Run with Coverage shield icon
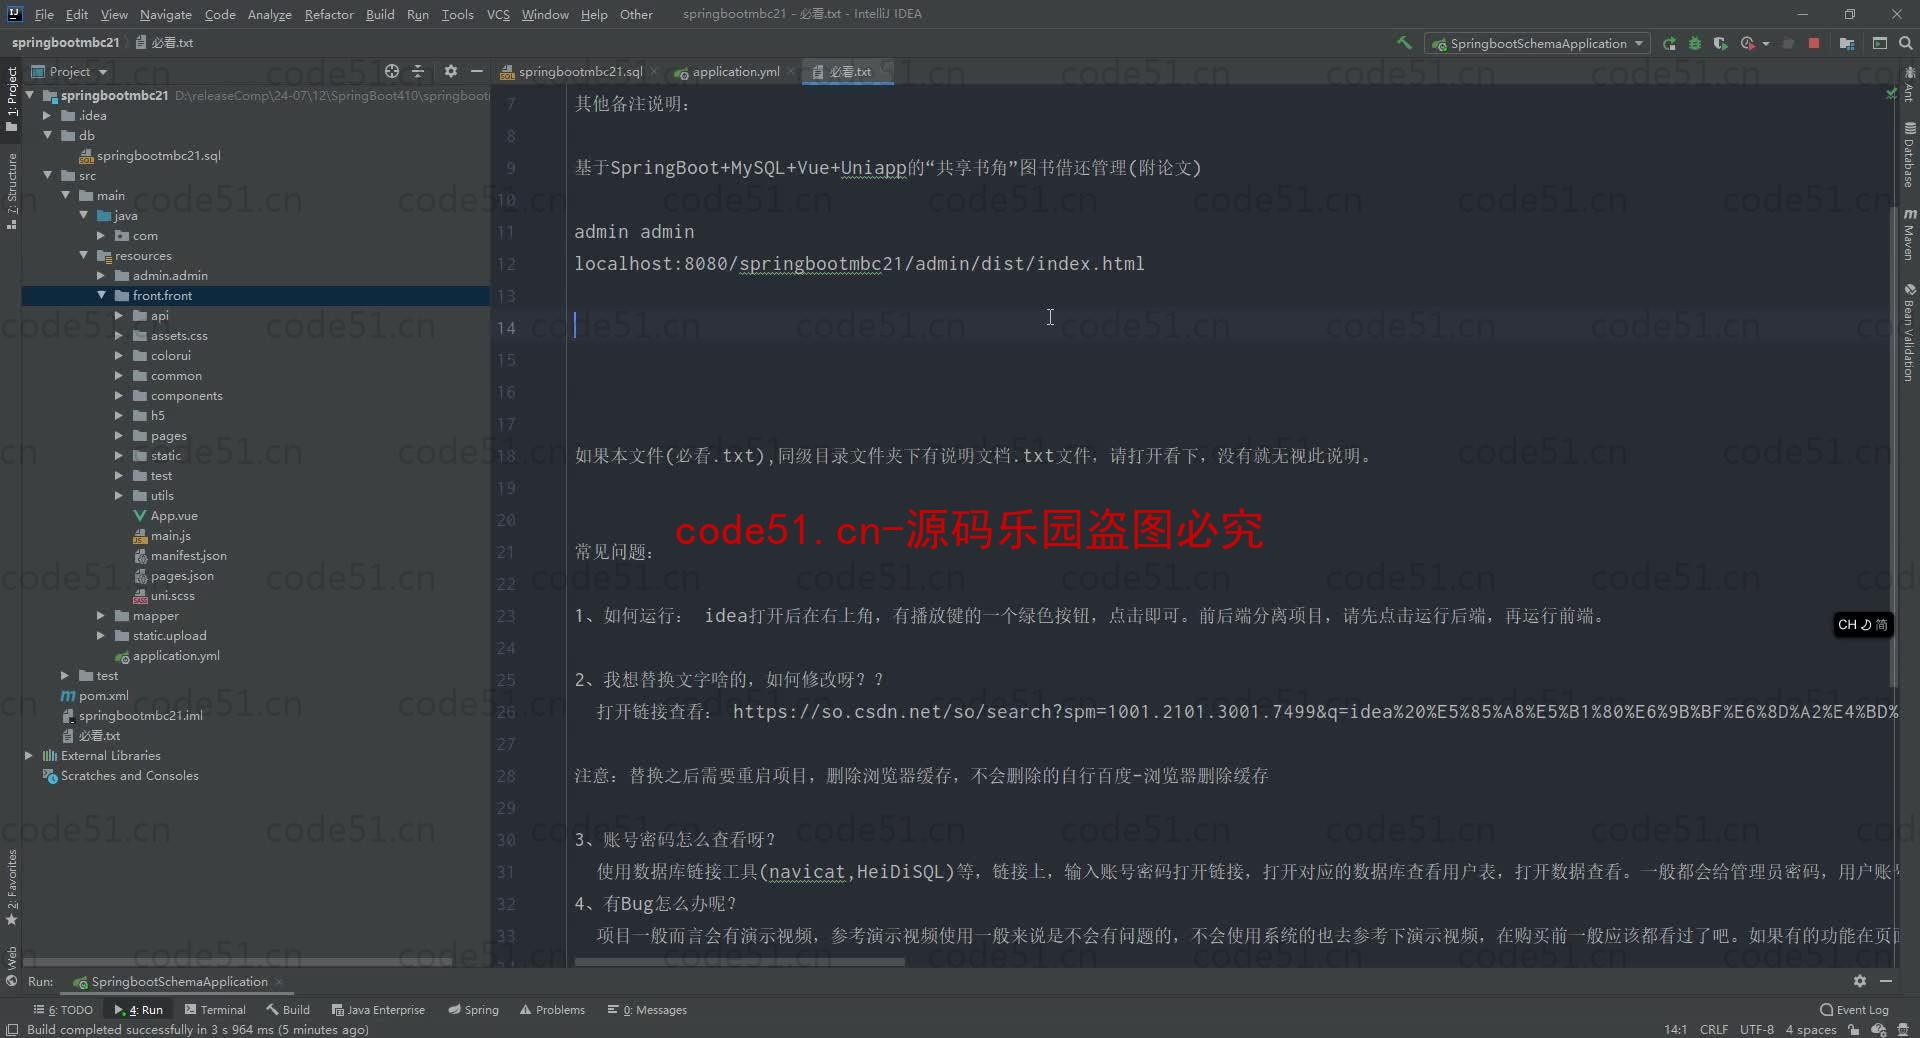This screenshot has height=1038, width=1920. 1720,43
